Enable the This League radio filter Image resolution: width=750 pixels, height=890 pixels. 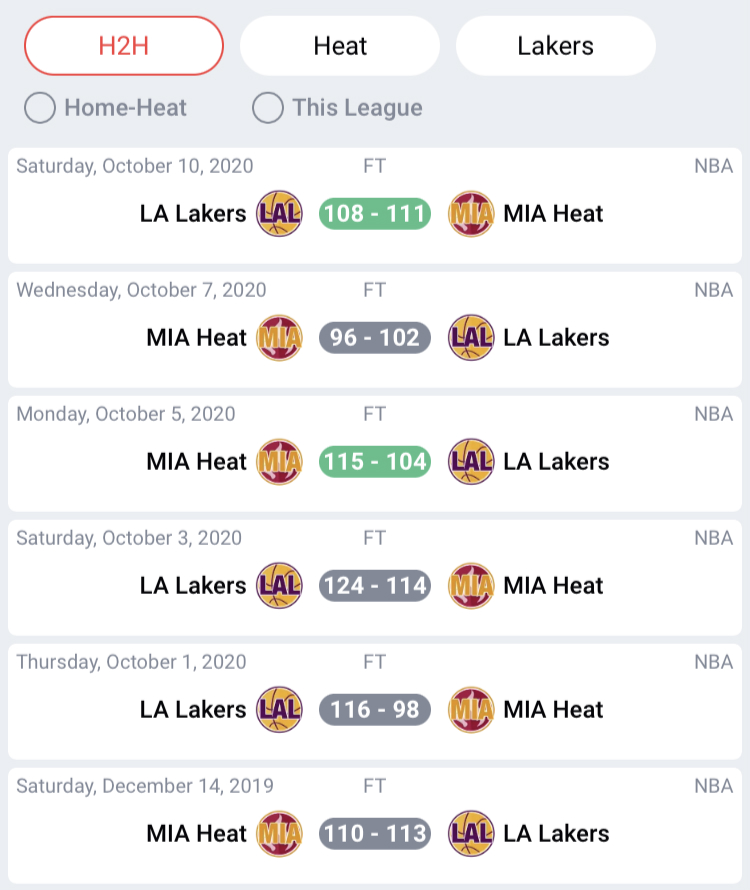[268, 108]
